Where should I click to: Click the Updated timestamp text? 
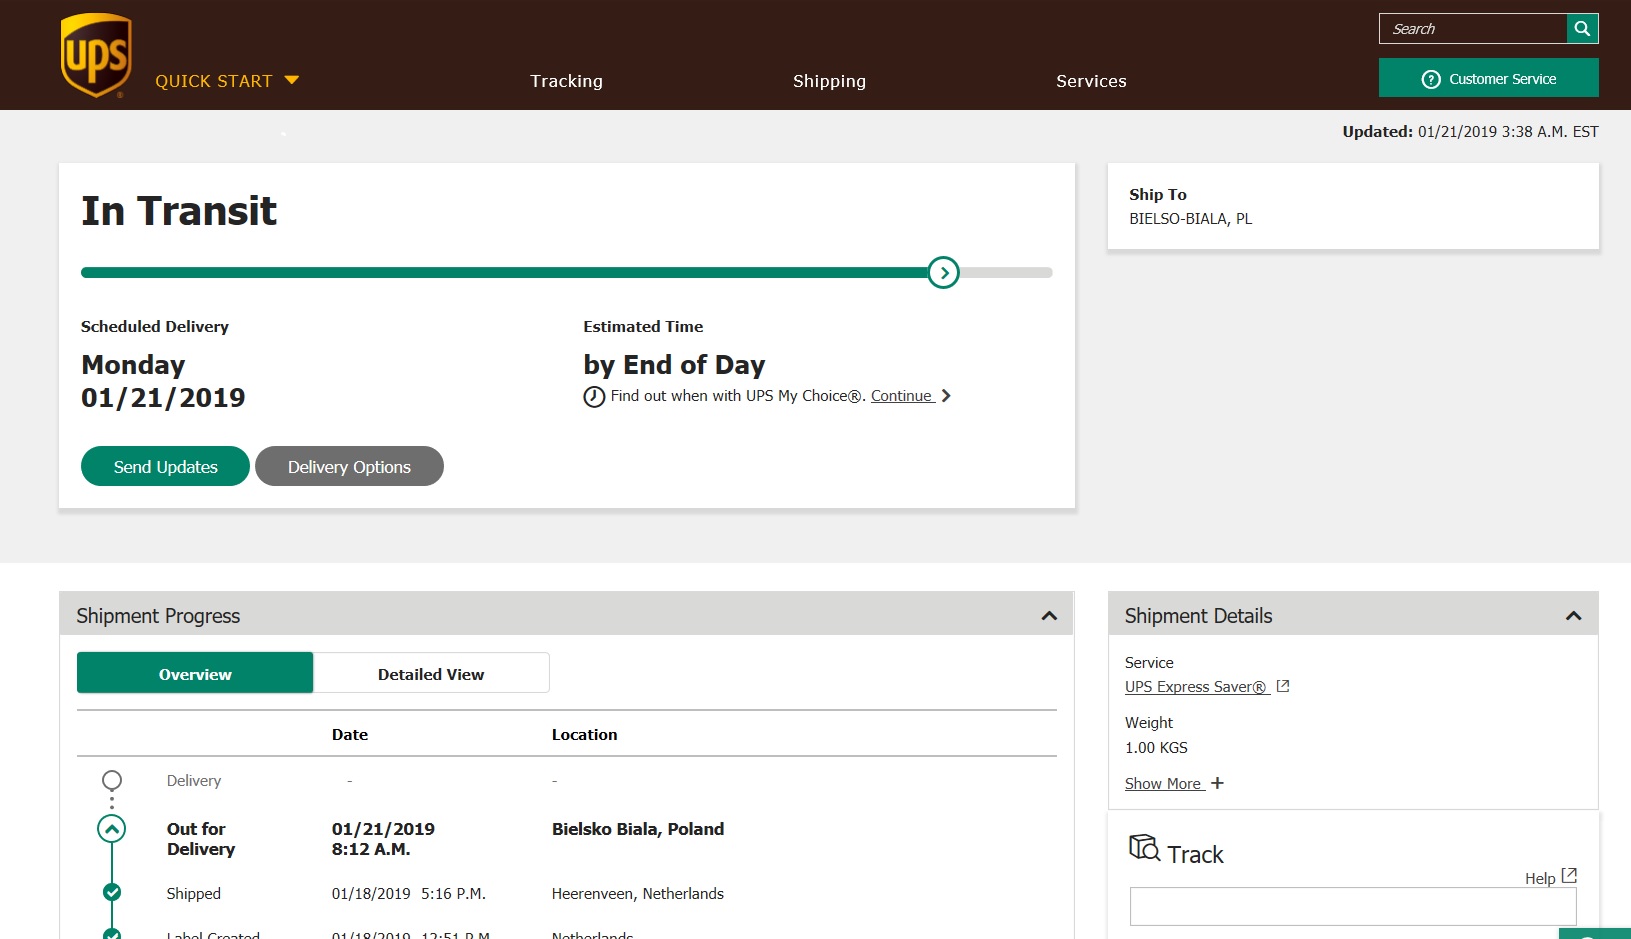(1470, 132)
